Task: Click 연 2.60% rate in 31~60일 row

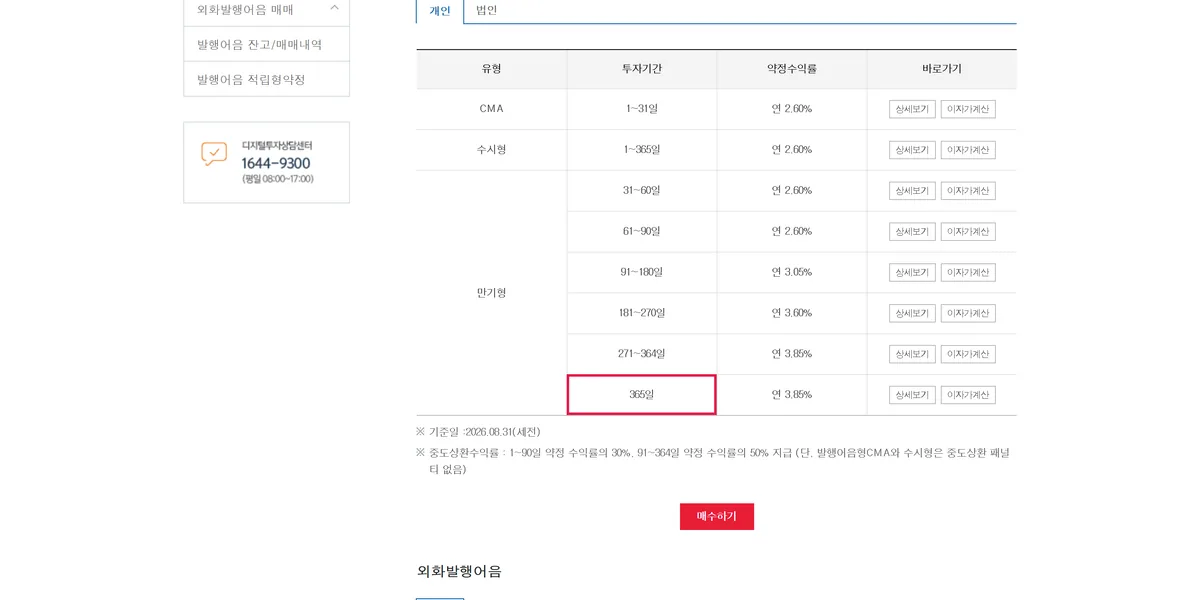Action: coord(792,191)
